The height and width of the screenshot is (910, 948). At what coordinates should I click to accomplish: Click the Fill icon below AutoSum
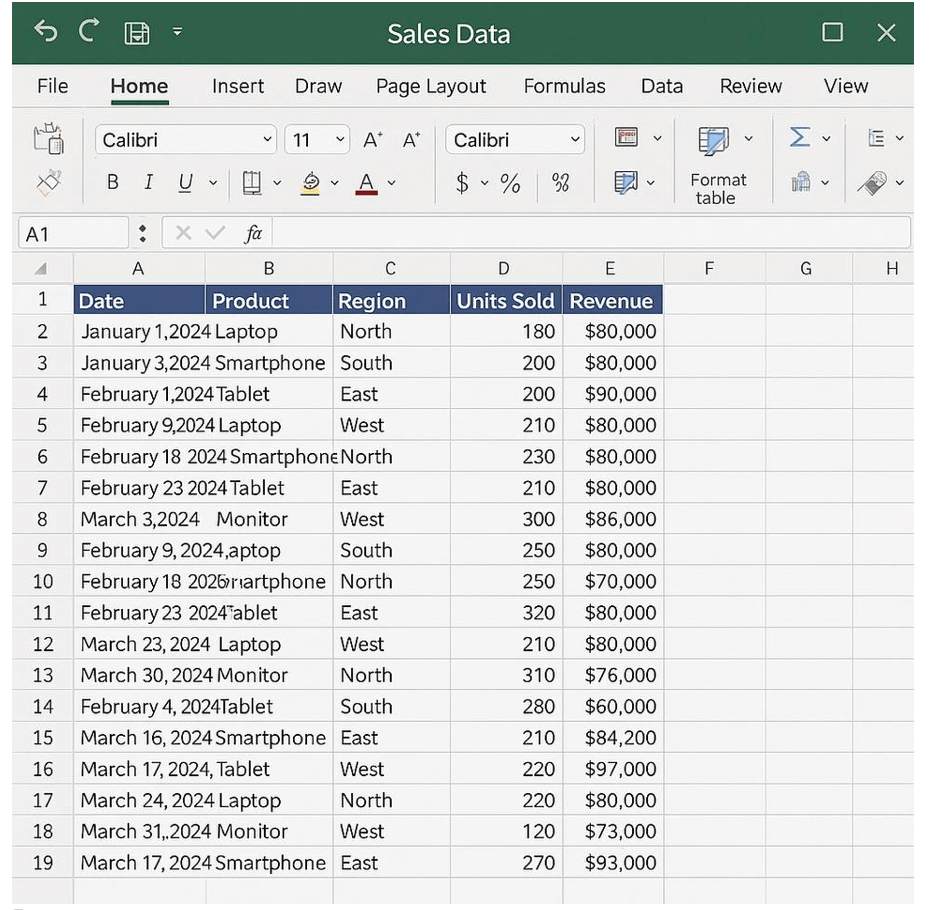click(801, 181)
